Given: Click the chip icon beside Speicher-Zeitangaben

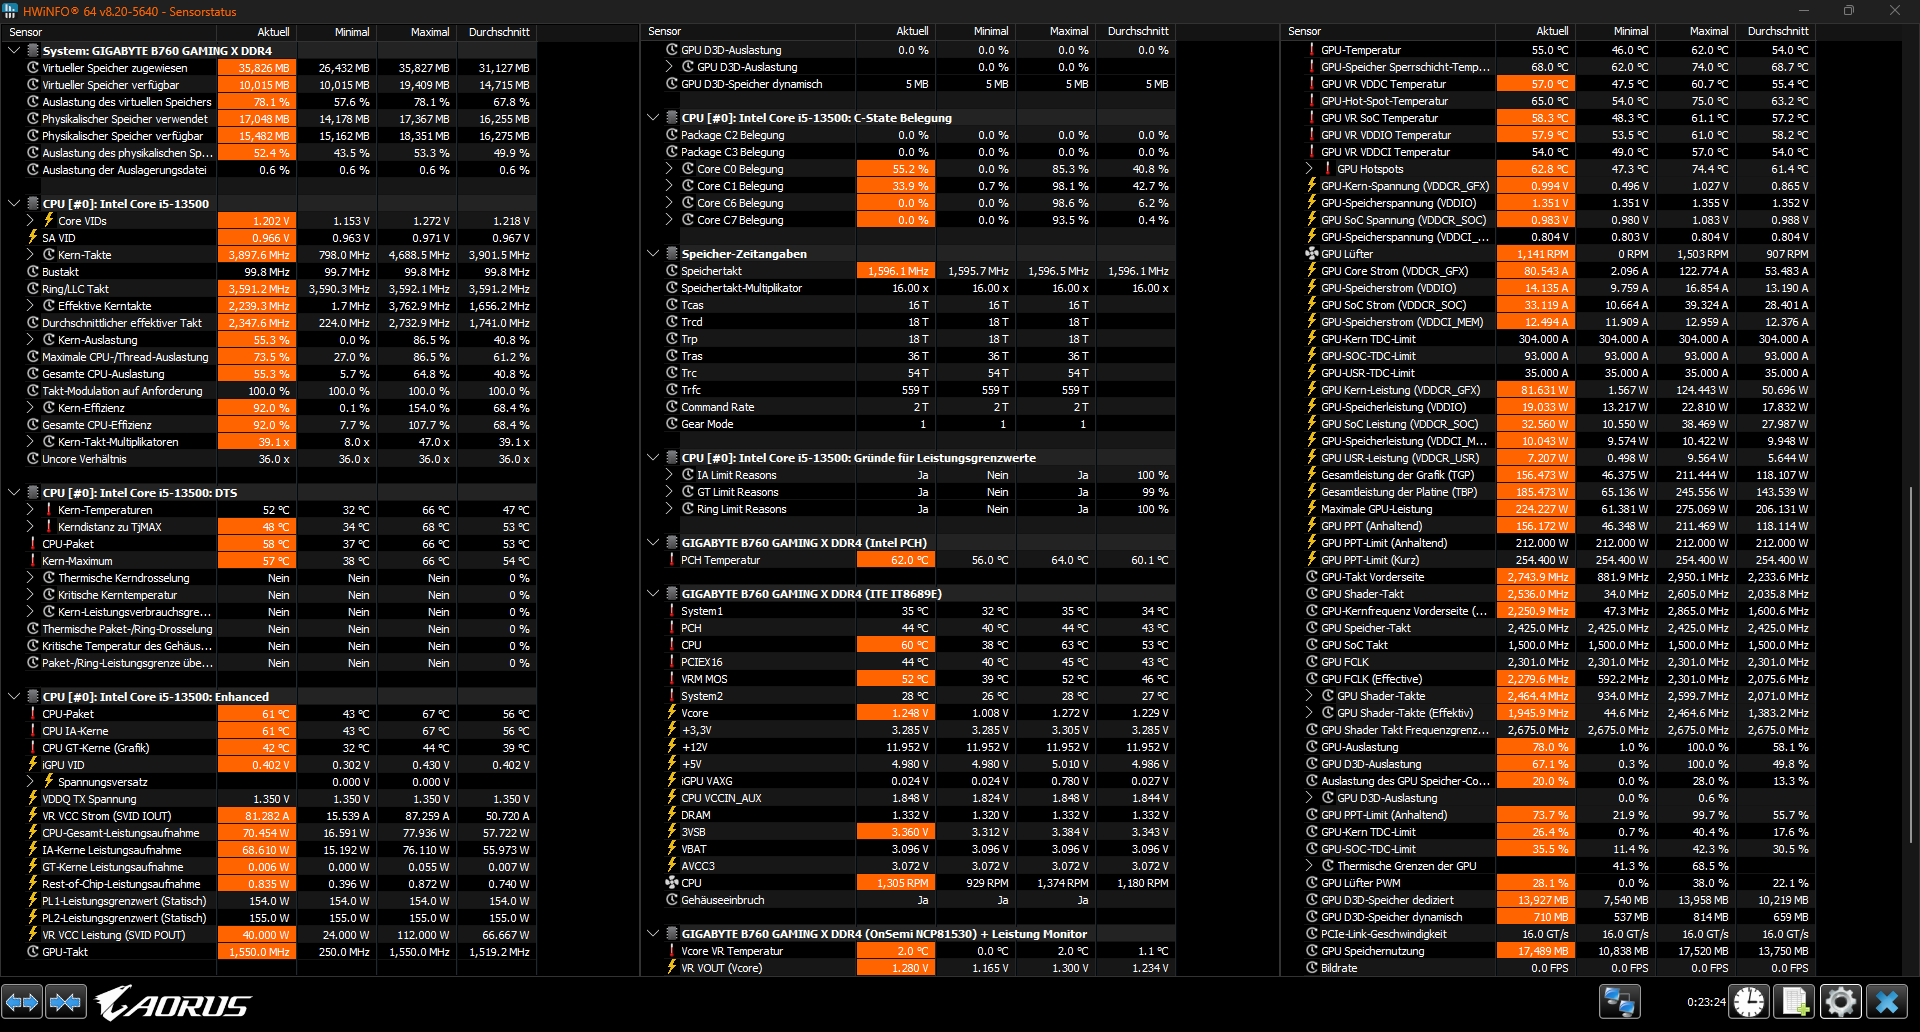Looking at the screenshot, I should [x=672, y=254].
